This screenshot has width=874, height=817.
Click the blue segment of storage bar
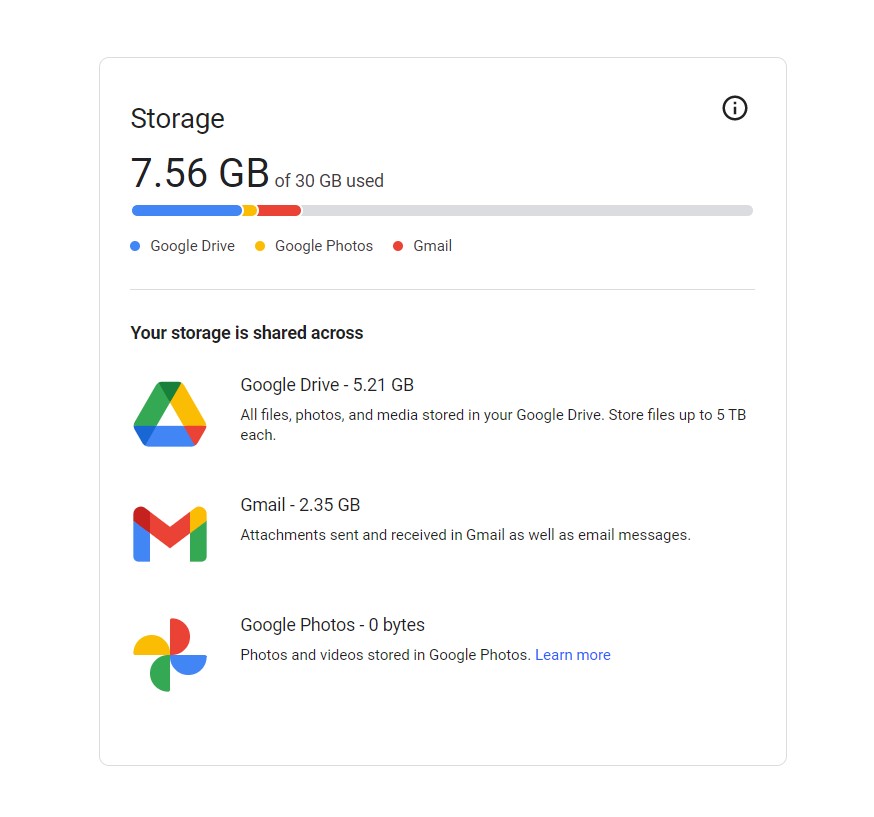pos(186,210)
